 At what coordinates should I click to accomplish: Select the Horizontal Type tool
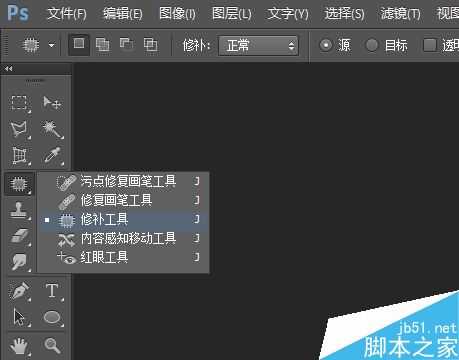(52, 291)
